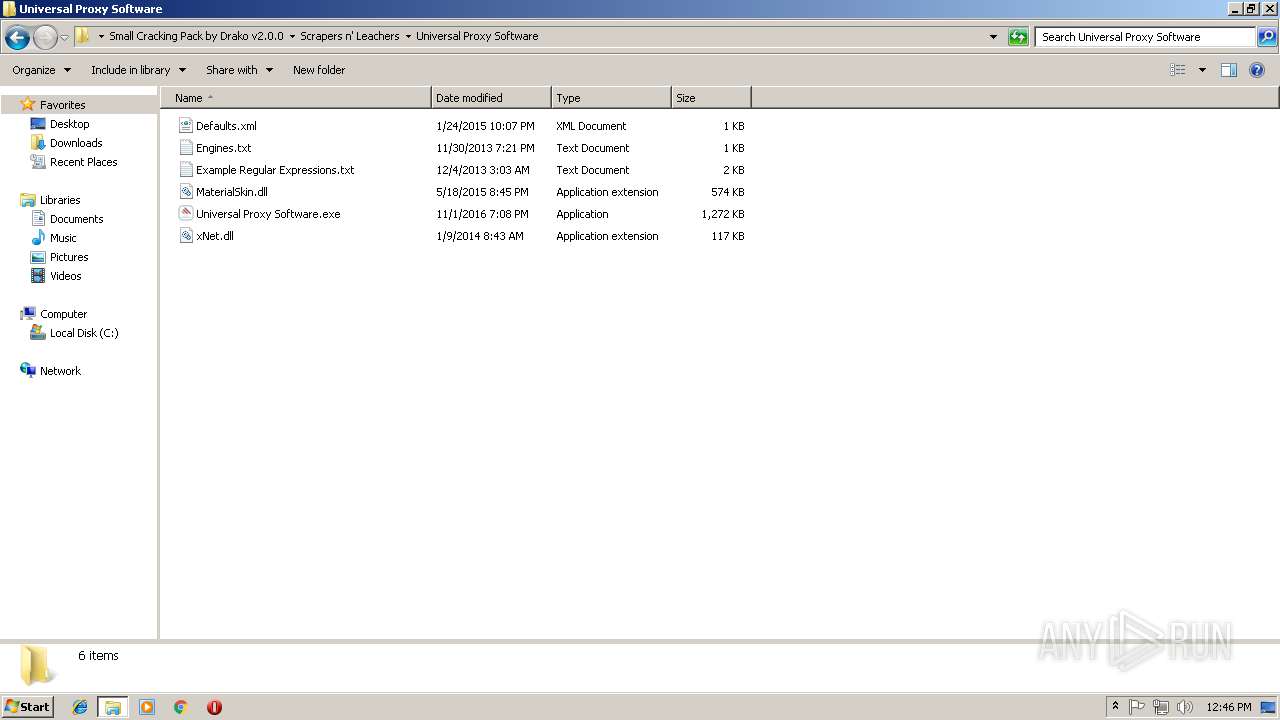Click the MaterialSkin.dll file name
This screenshot has width=1280, height=720.
coord(232,192)
